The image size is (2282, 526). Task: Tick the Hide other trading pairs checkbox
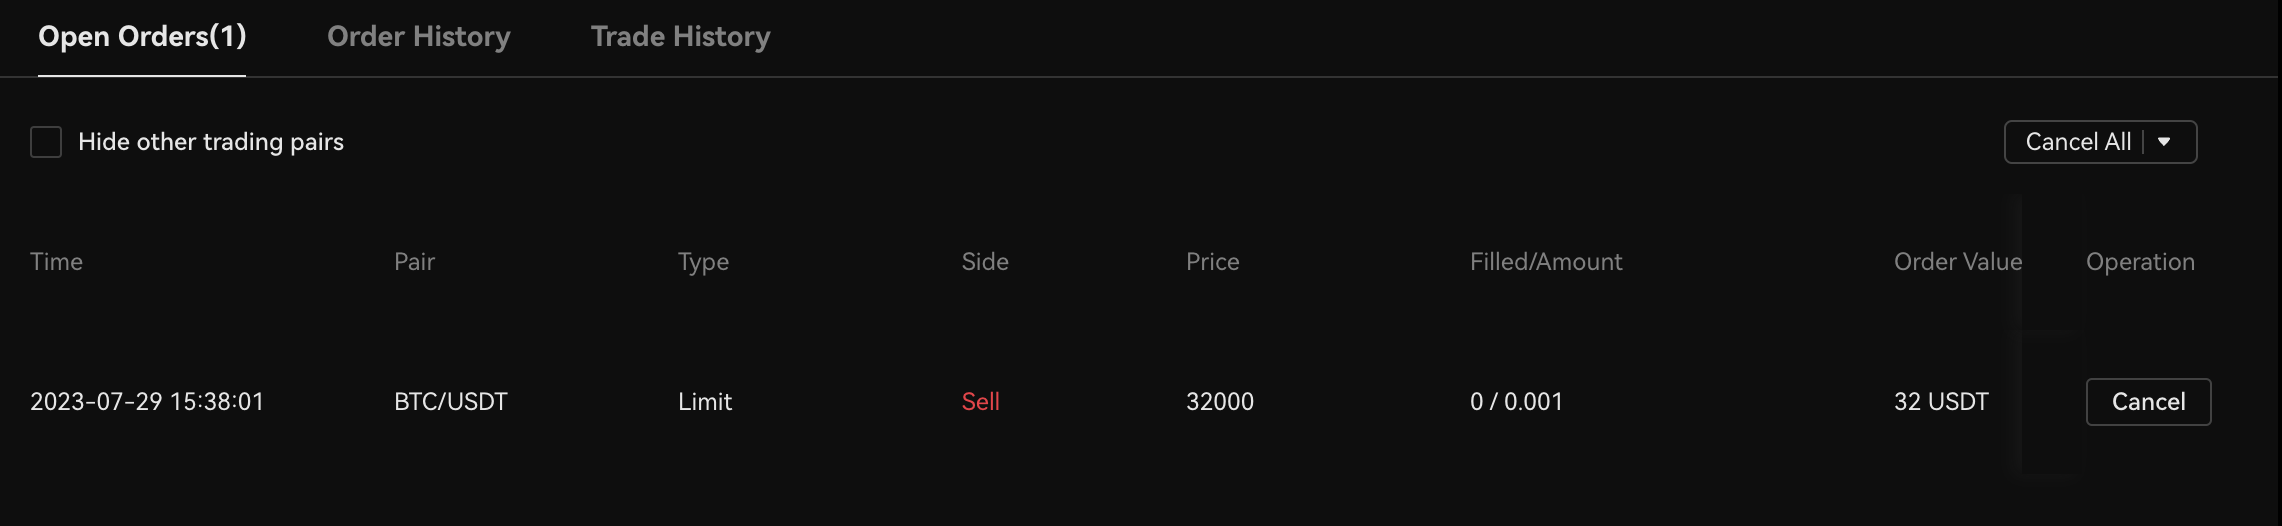[x=46, y=142]
